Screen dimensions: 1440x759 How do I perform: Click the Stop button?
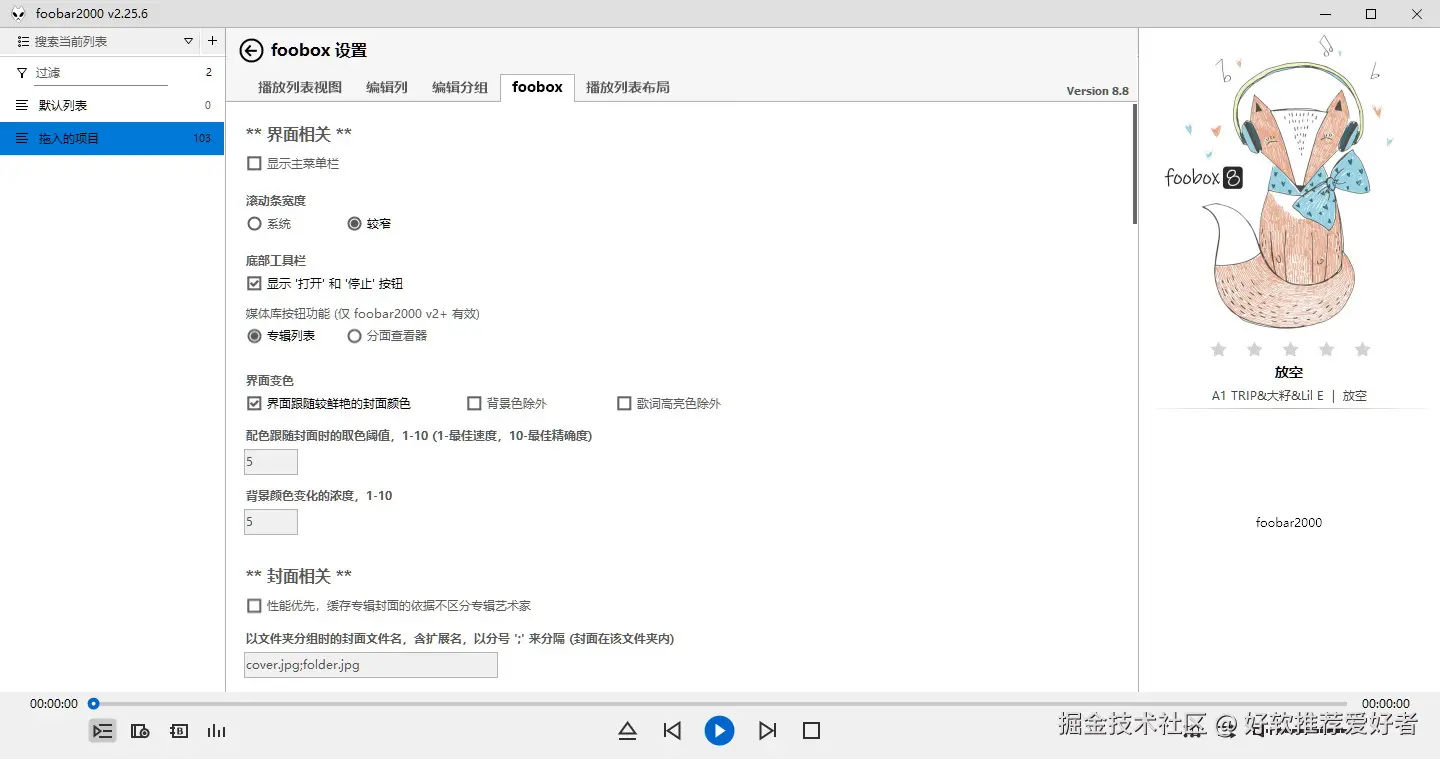click(x=811, y=731)
